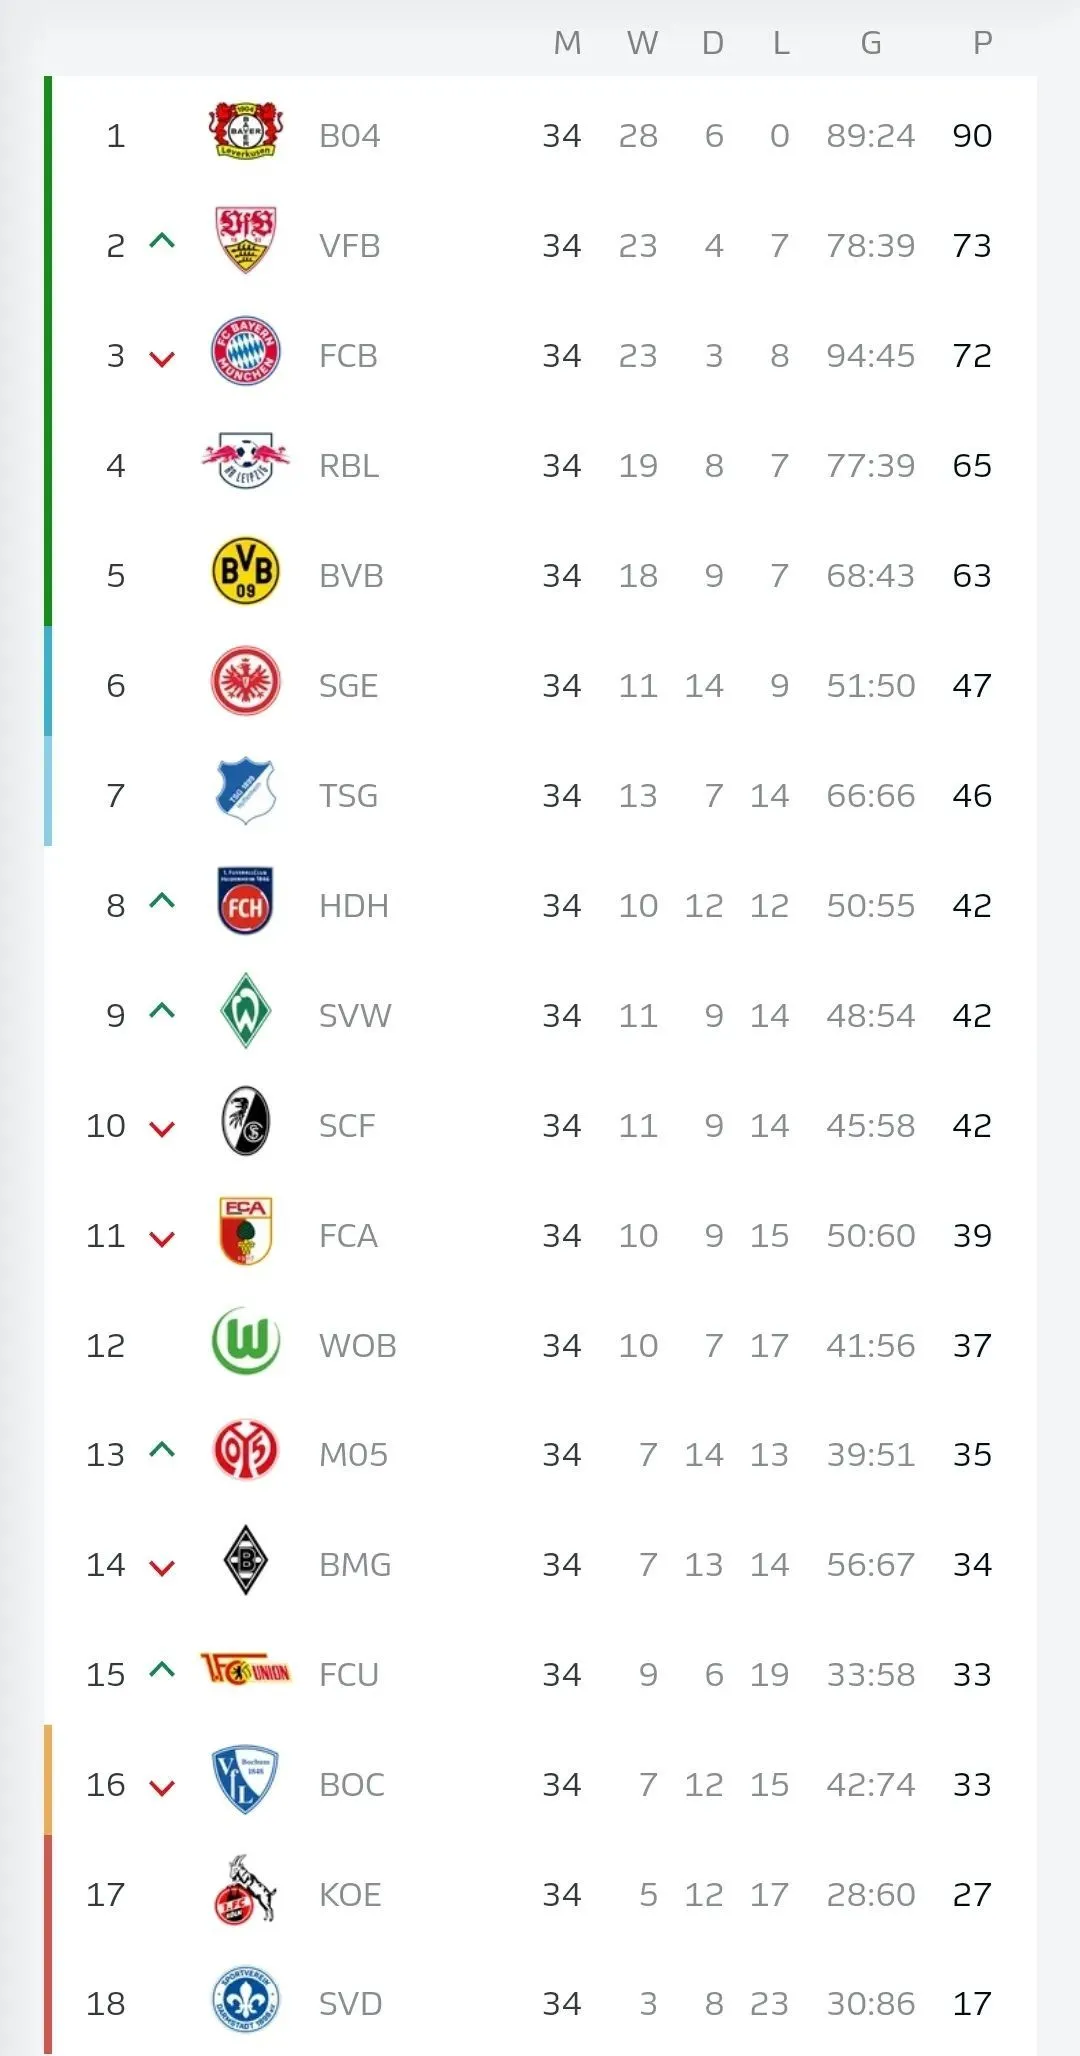Open the WOB team name
The height and width of the screenshot is (2056, 1080).
click(x=358, y=1346)
